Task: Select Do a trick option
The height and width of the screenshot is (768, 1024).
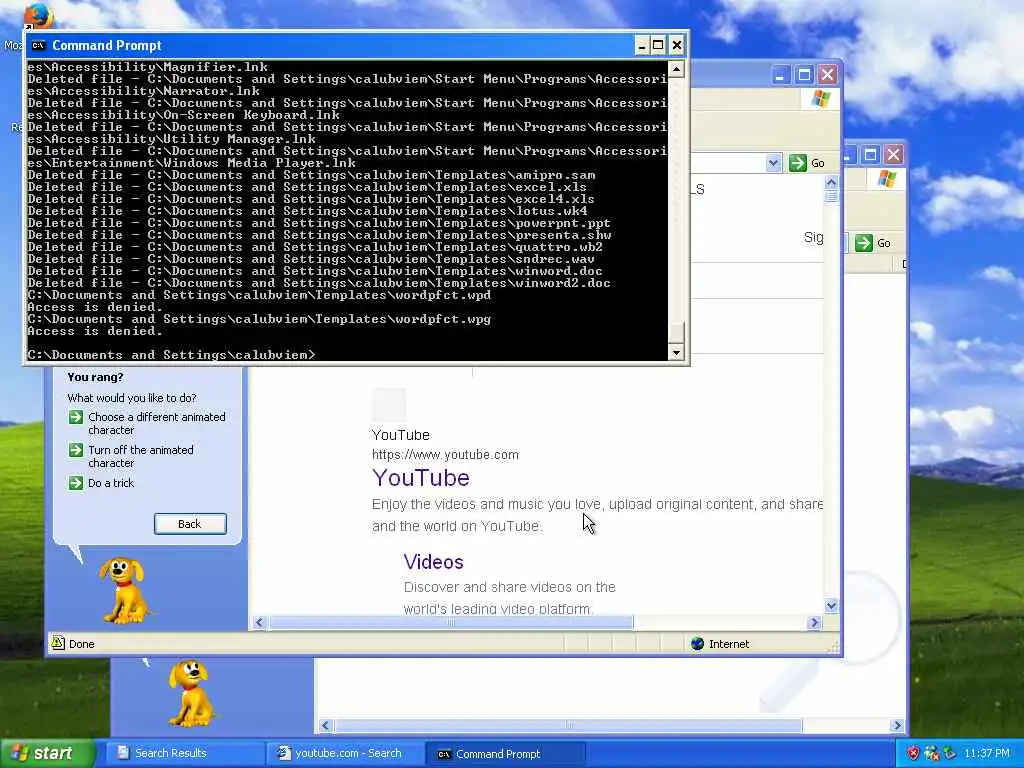Action: tap(111, 483)
